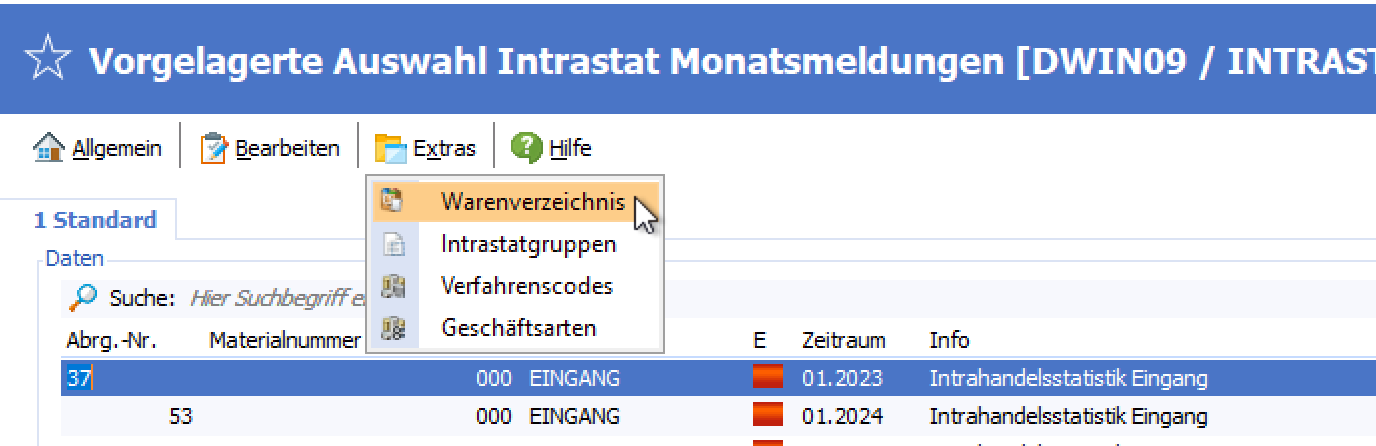The height and width of the screenshot is (446, 1376).
Task: Click the Intrastatgruppen menu entry icon
Action: [393, 244]
